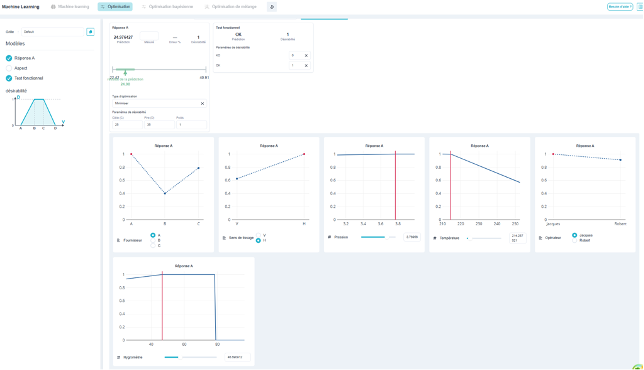Open the Default selector dropdown
Screen dimensions: 644x370
click(53, 32)
